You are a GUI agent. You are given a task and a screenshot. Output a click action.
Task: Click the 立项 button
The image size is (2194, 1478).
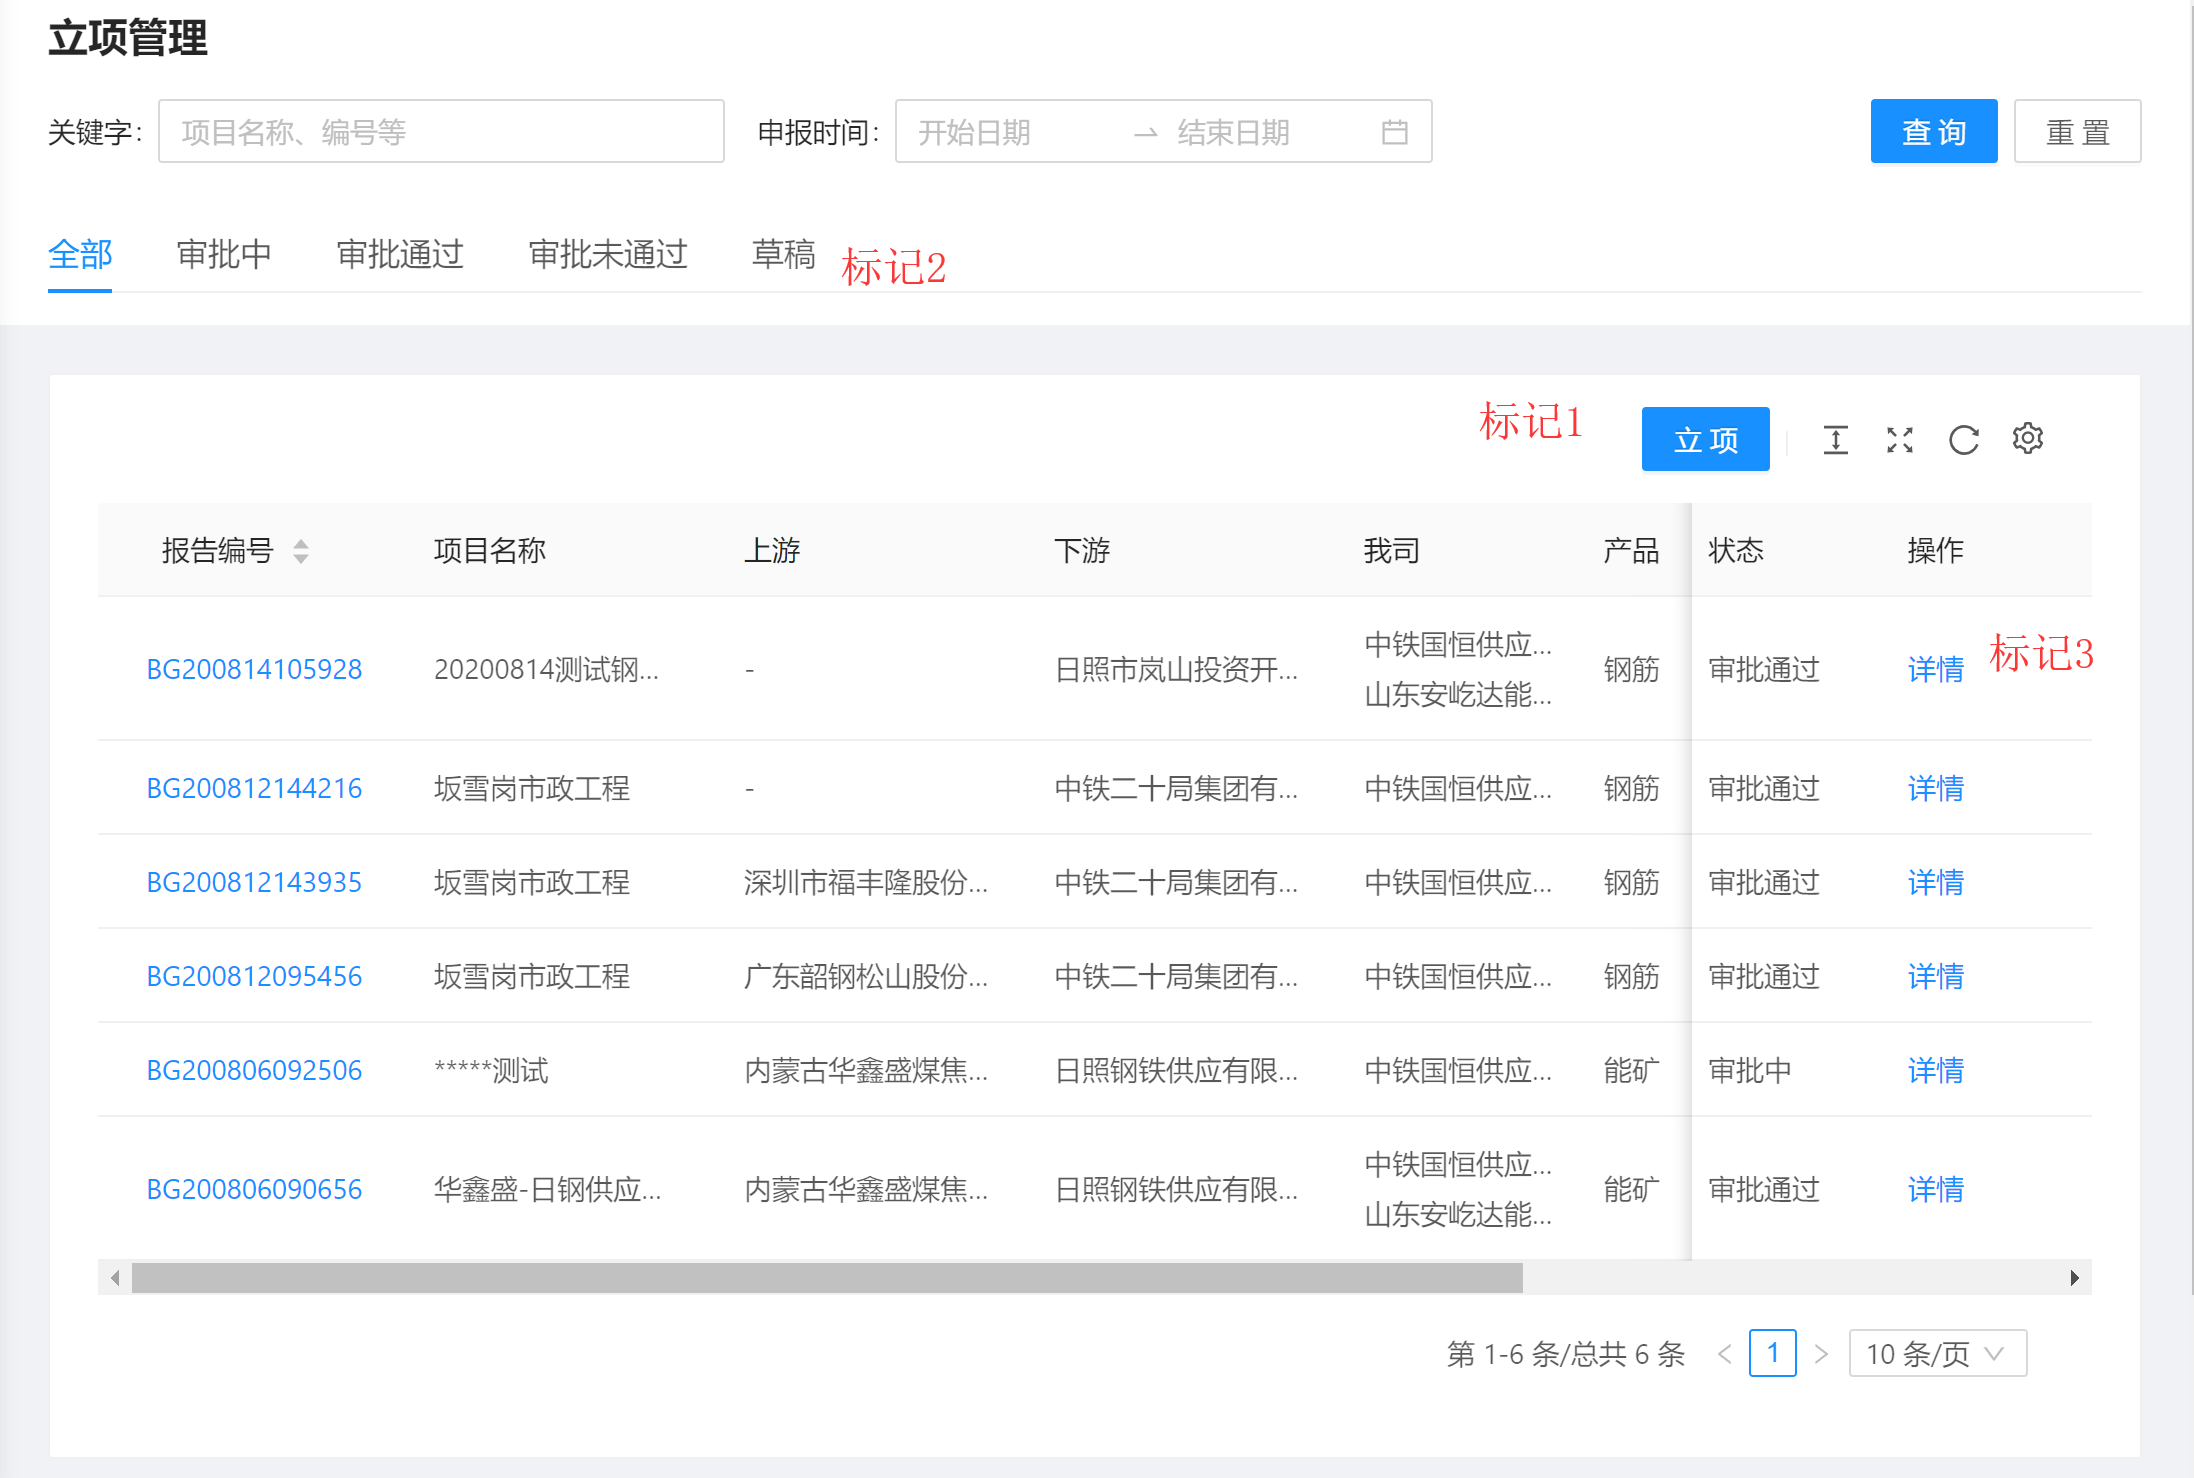coord(1705,439)
